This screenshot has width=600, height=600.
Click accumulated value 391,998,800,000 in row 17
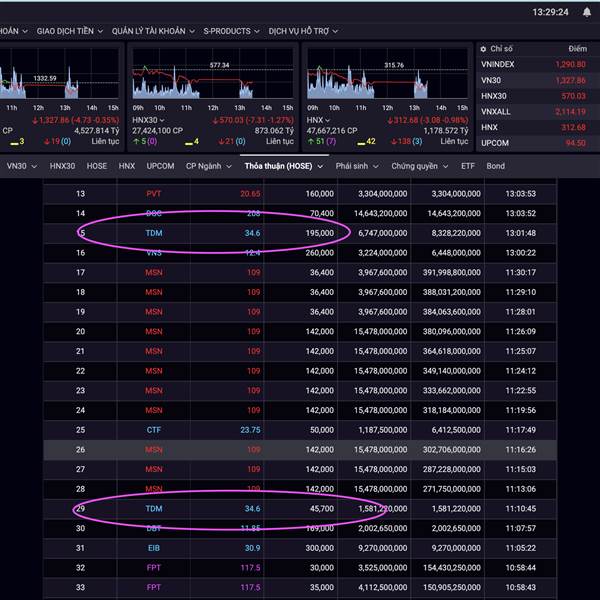point(452,272)
